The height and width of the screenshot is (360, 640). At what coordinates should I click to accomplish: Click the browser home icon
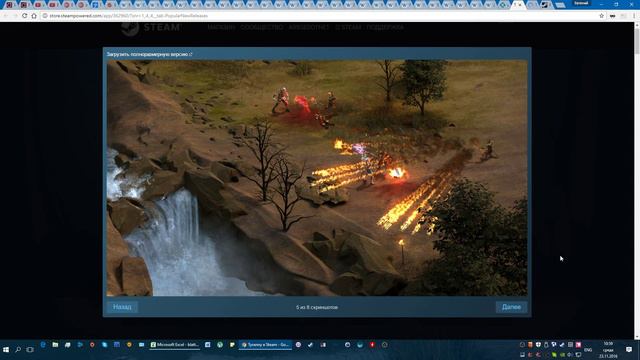[34, 16]
